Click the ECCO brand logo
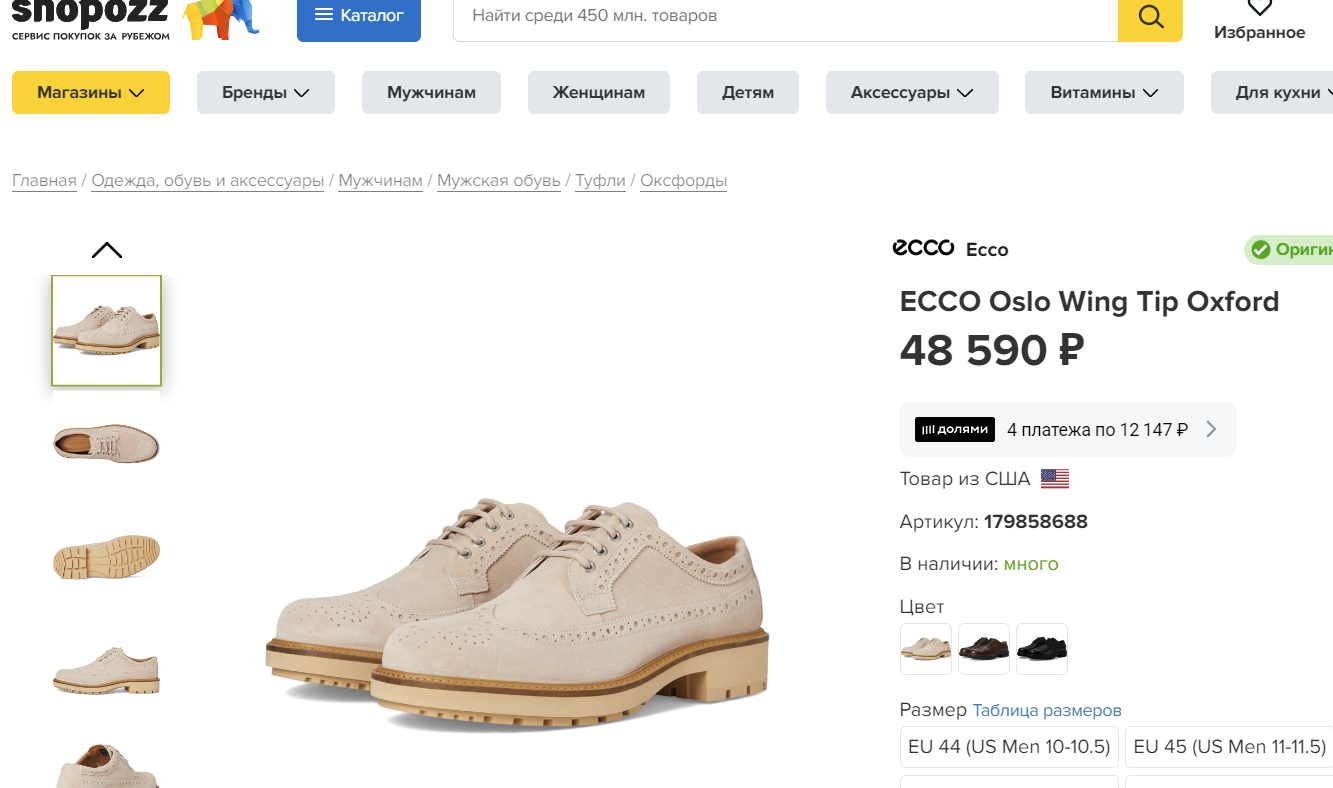 [923, 248]
